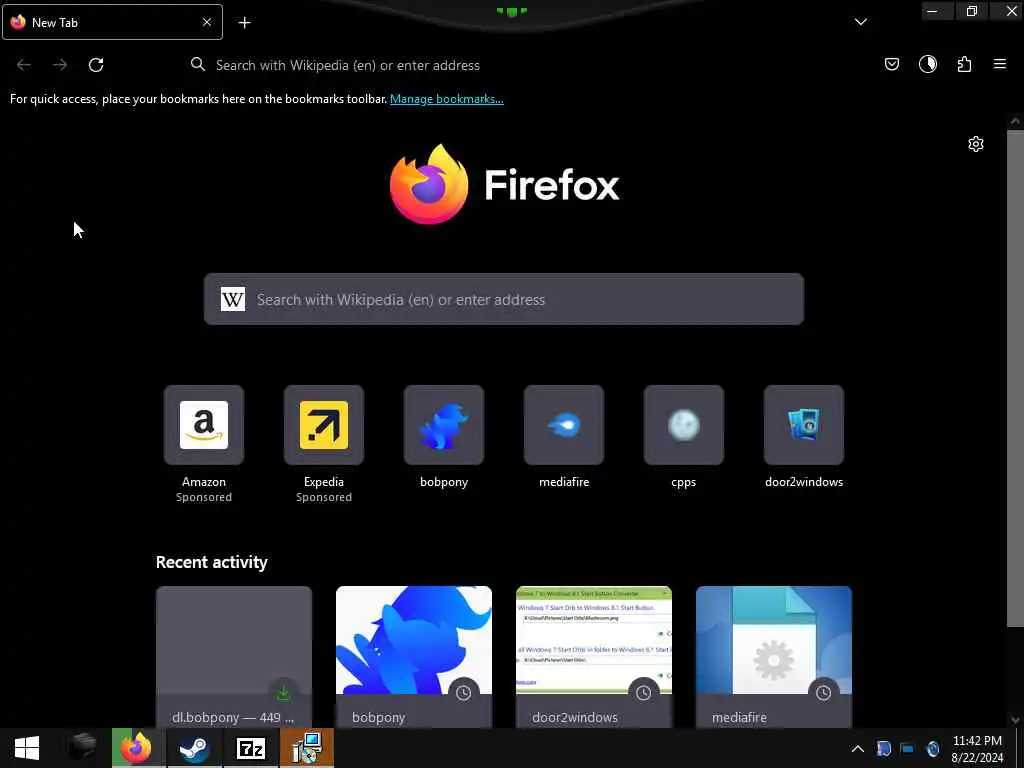
Task: Expand the hidden system tray icons
Action: (x=857, y=749)
